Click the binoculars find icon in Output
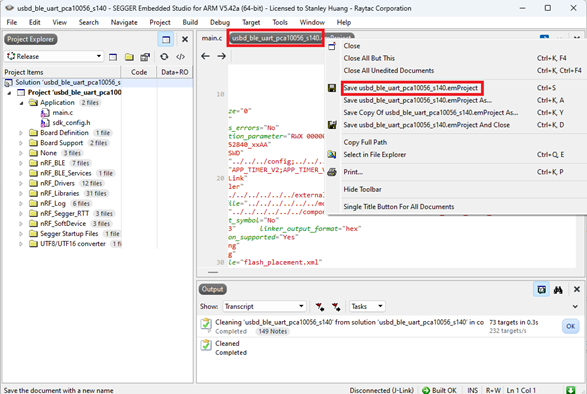The width and height of the screenshot is (587, 394). (558, 290)
